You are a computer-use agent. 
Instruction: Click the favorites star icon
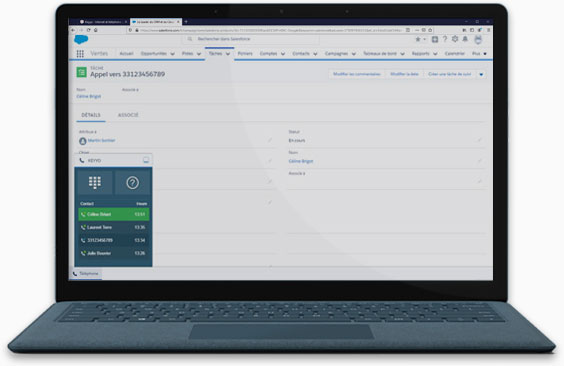tap(418, 39)
